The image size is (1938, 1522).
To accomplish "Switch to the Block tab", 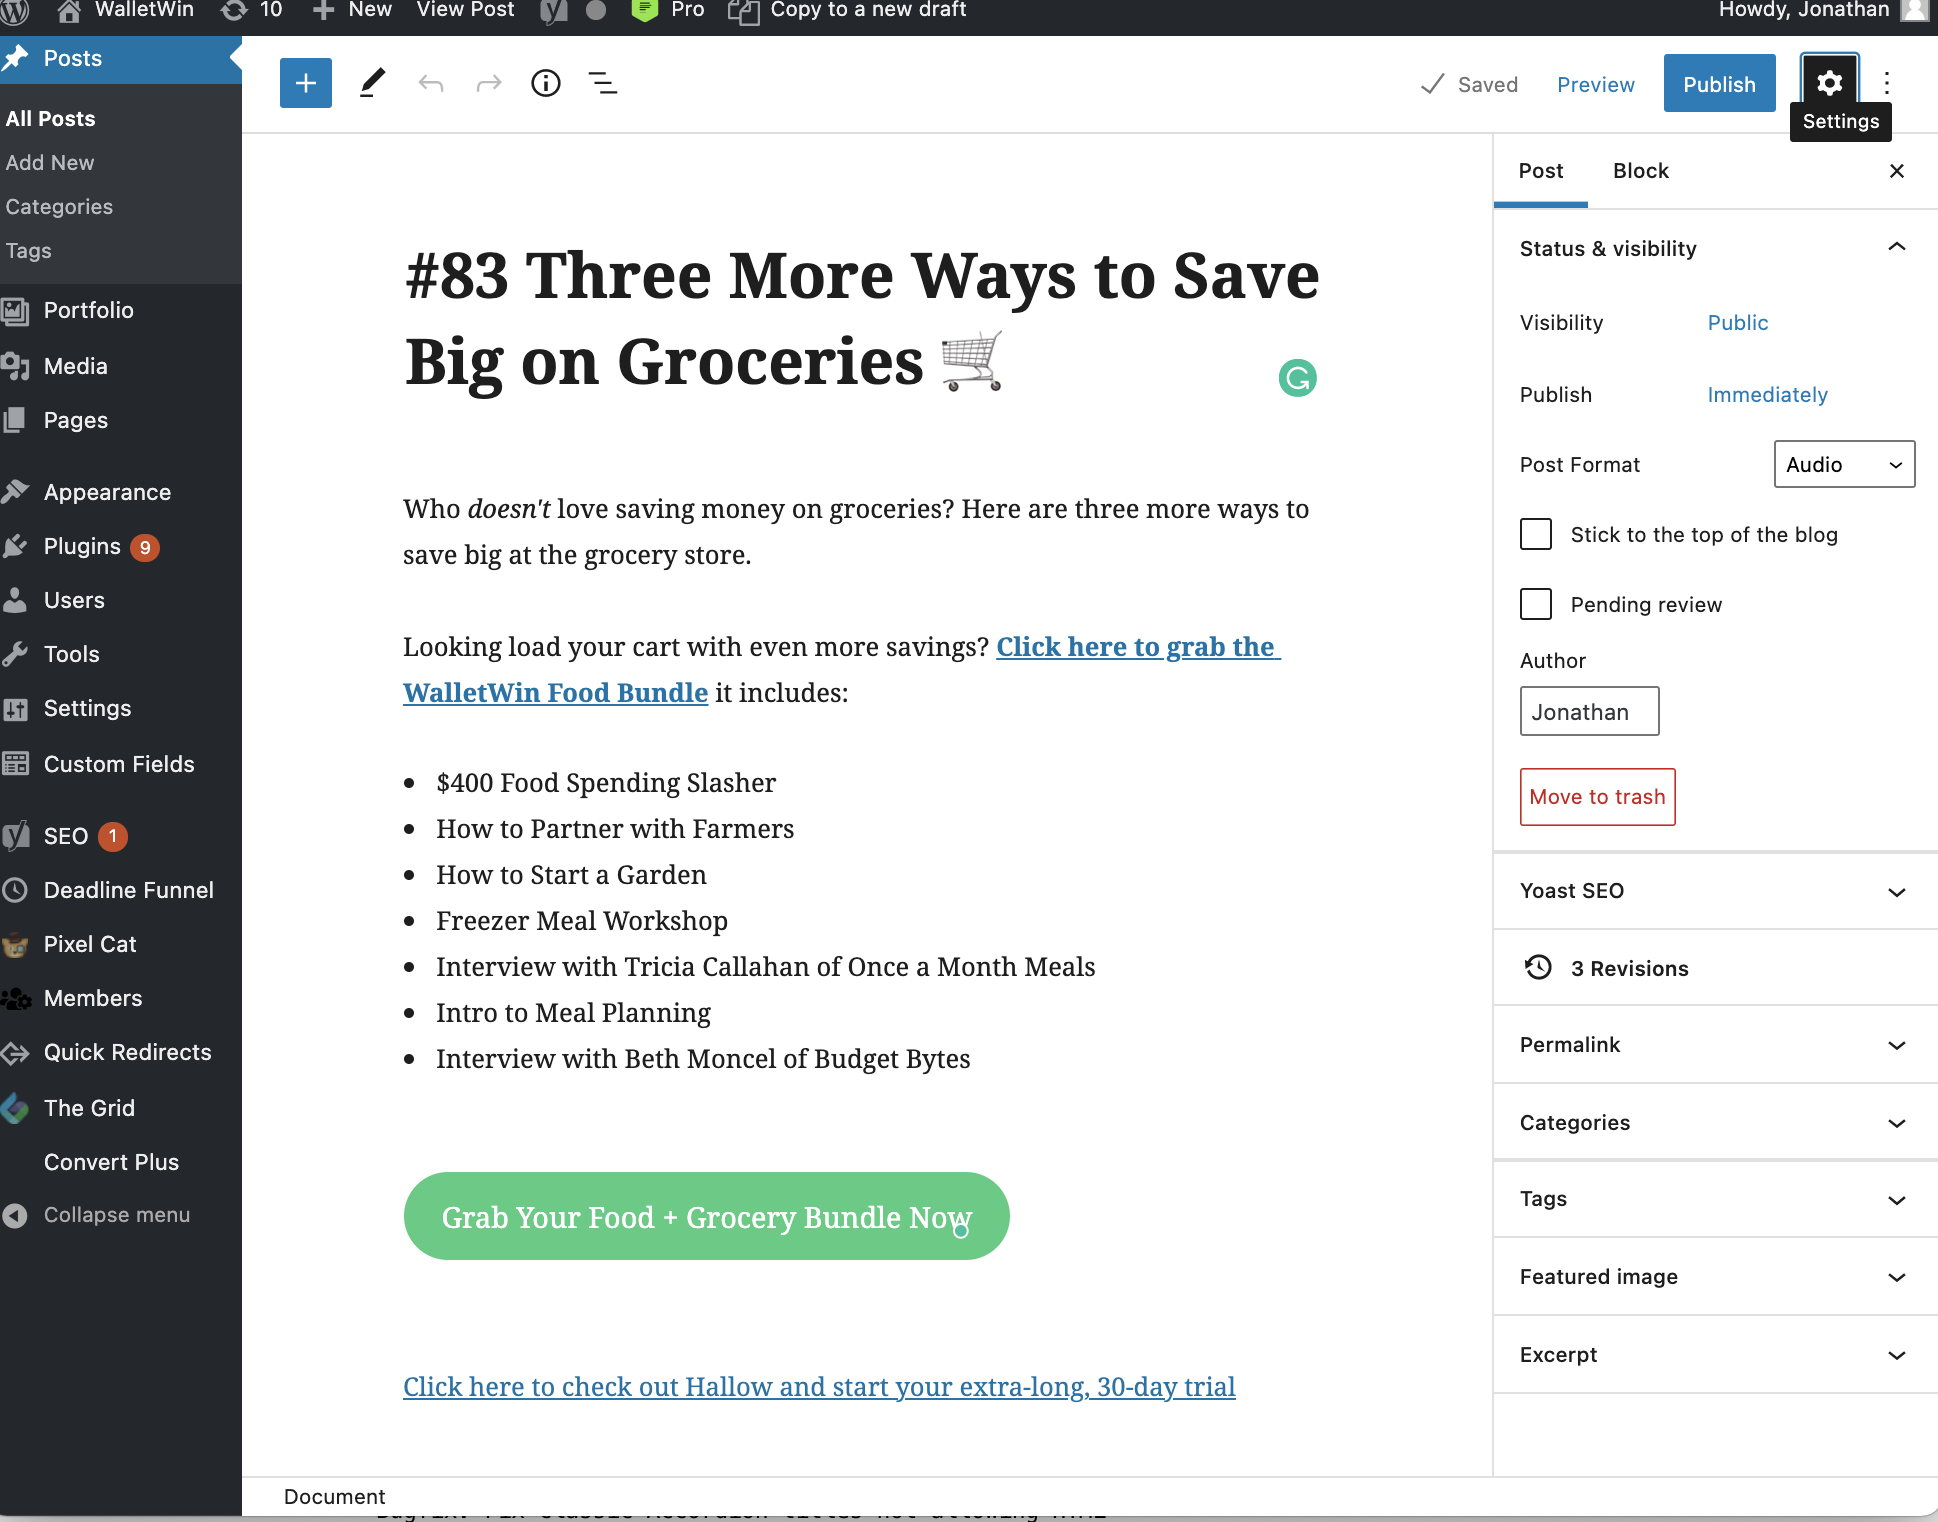I will (1640, 171).
